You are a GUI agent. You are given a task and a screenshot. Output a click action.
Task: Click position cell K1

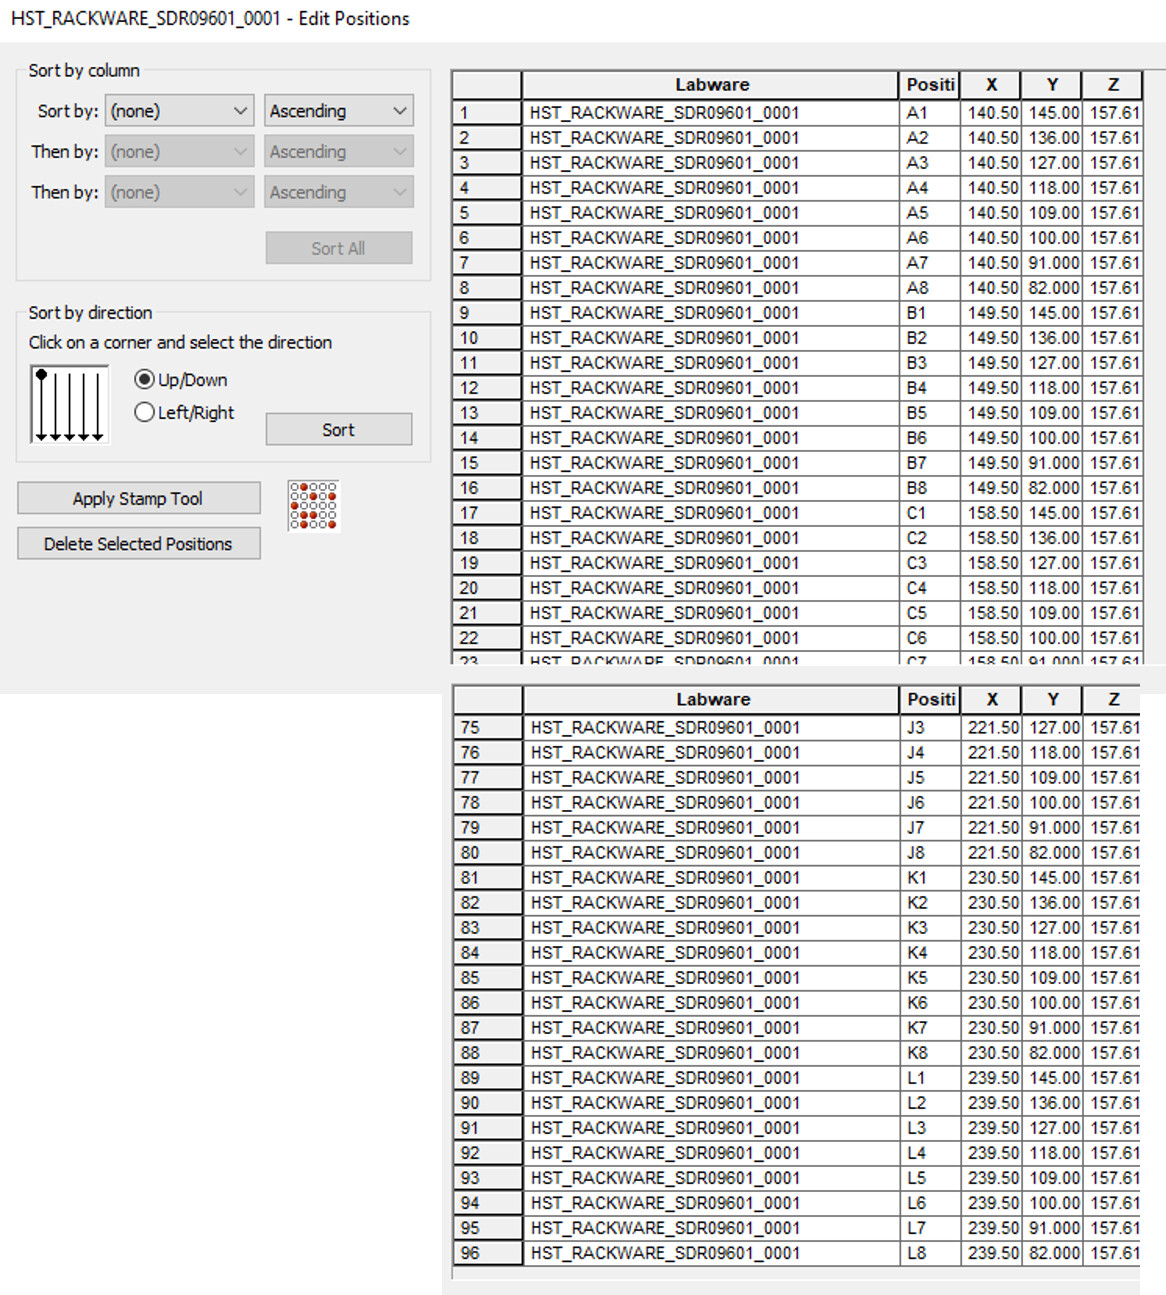[931, 878]
